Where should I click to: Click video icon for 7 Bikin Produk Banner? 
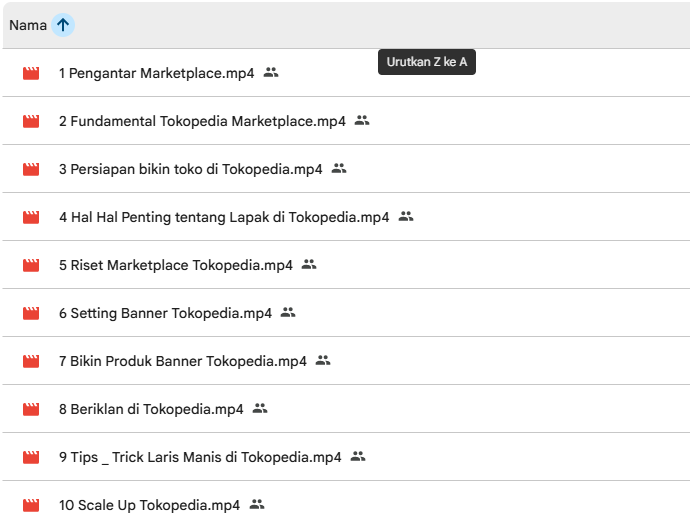pyautogui.click(x=31, y=361)
